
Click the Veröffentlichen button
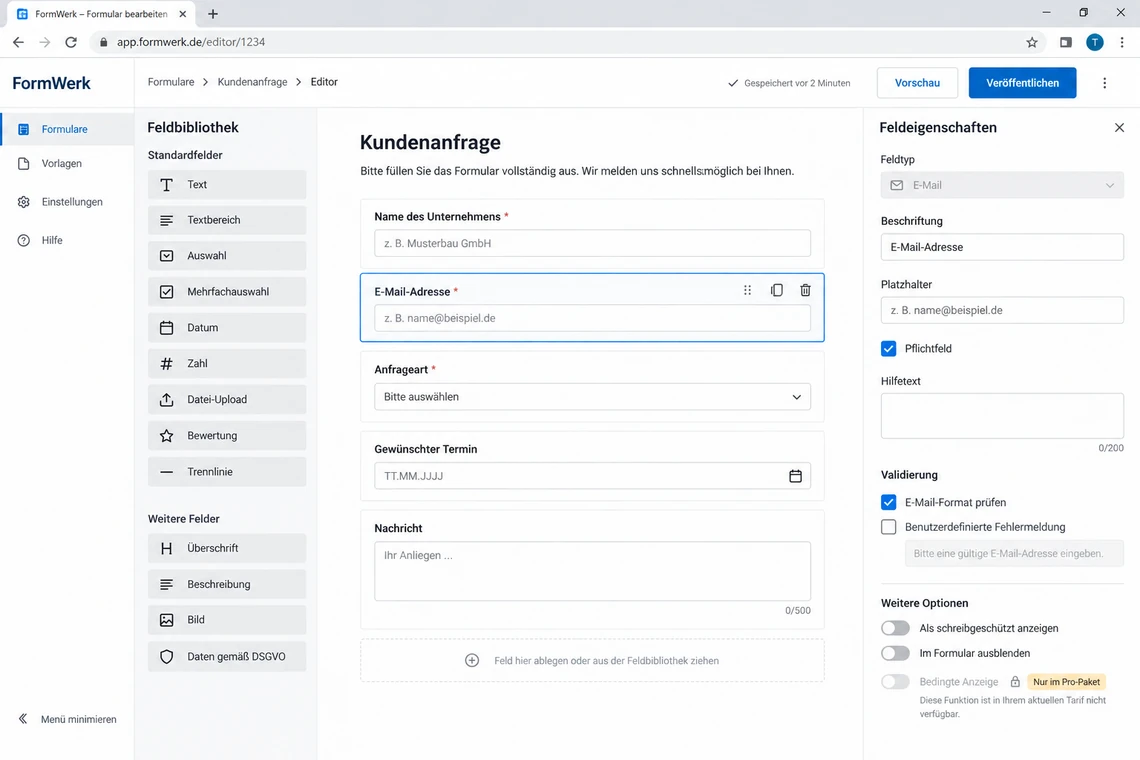[1022, 83]
